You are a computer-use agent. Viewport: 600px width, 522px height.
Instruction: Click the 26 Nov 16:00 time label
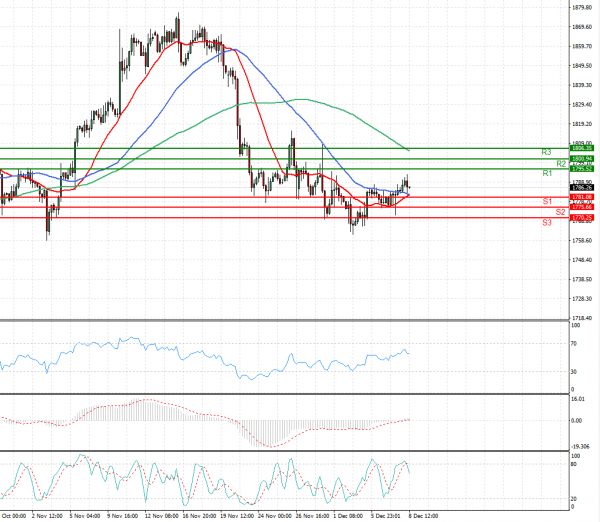312,516
